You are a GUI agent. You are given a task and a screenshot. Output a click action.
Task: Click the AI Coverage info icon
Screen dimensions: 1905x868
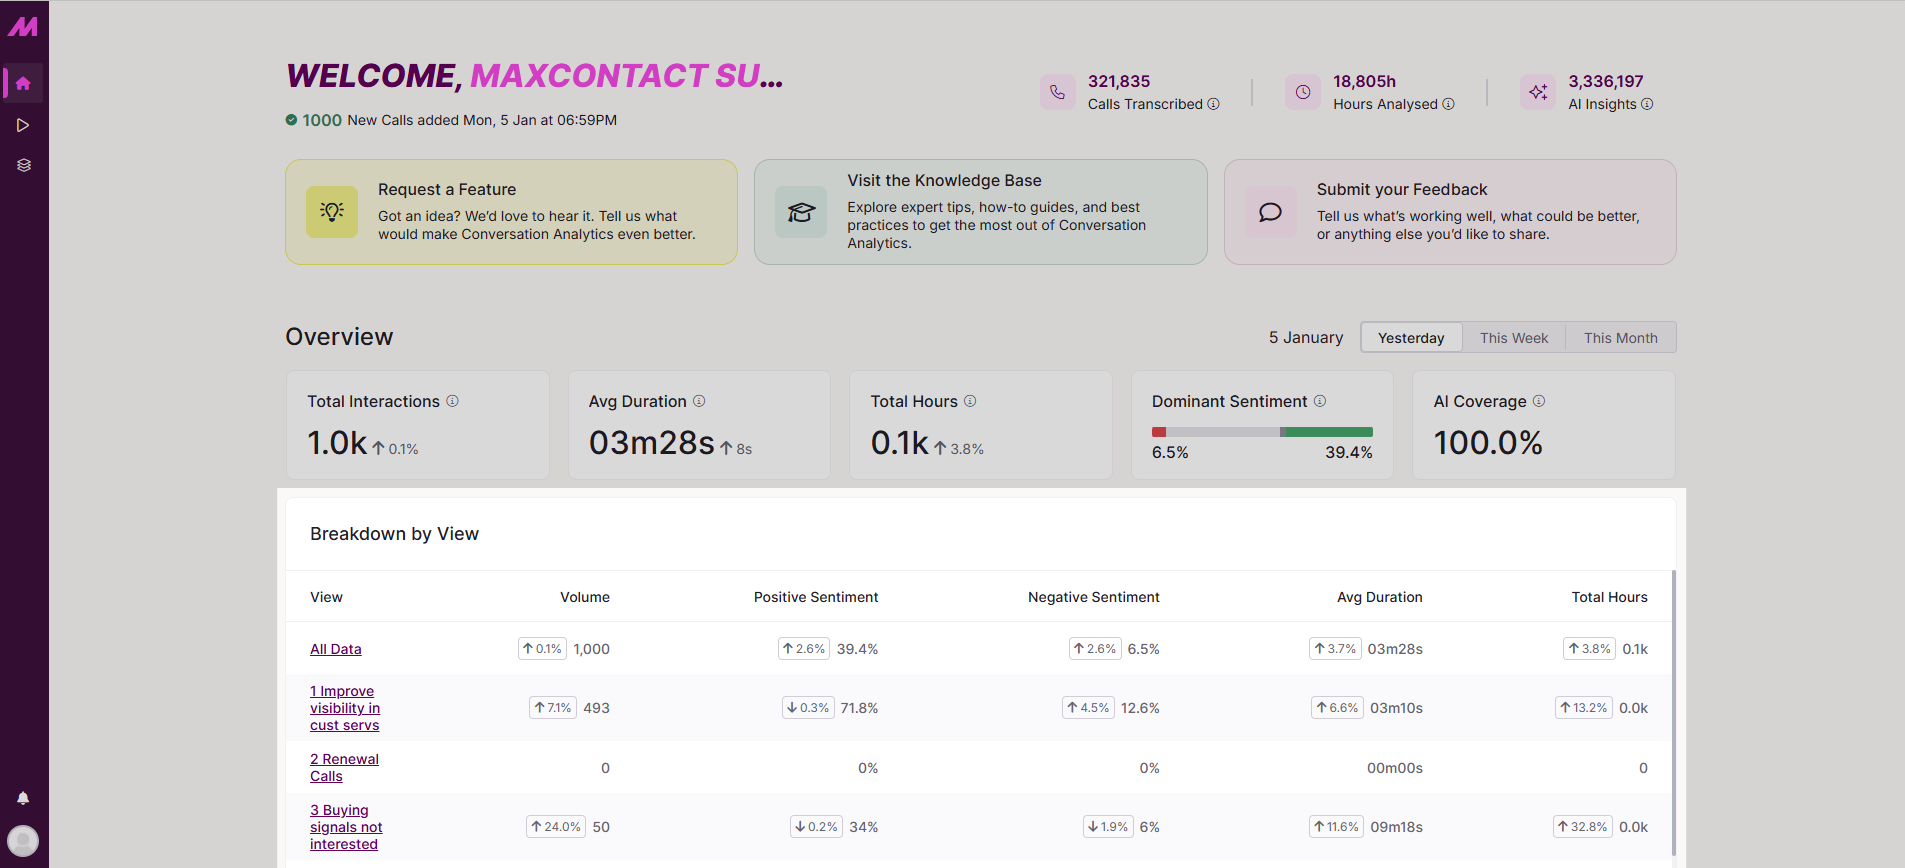coord(1539,401)
